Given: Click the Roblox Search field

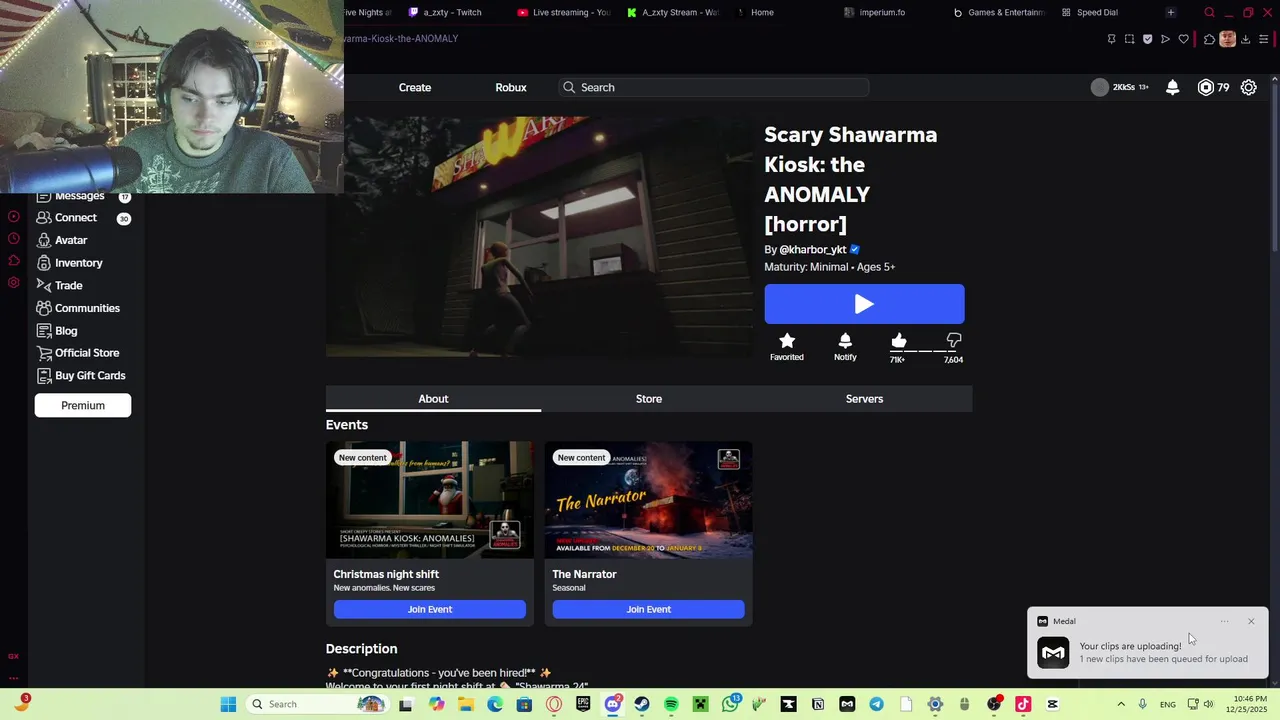Looking at the screenshot, I should (x=713, y=87).
